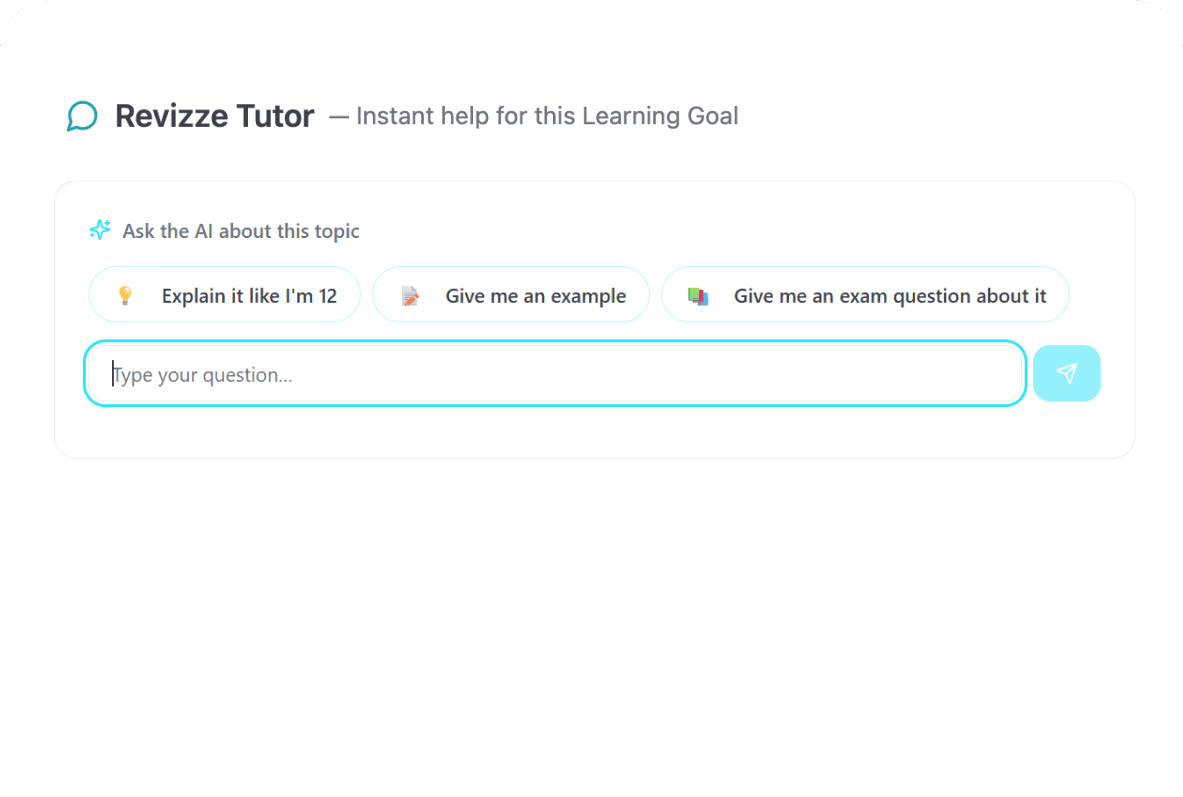Click the text cursor at the input's start
Image resolution: width=1183 pixels, height=797 pixels.
(112, 374)
